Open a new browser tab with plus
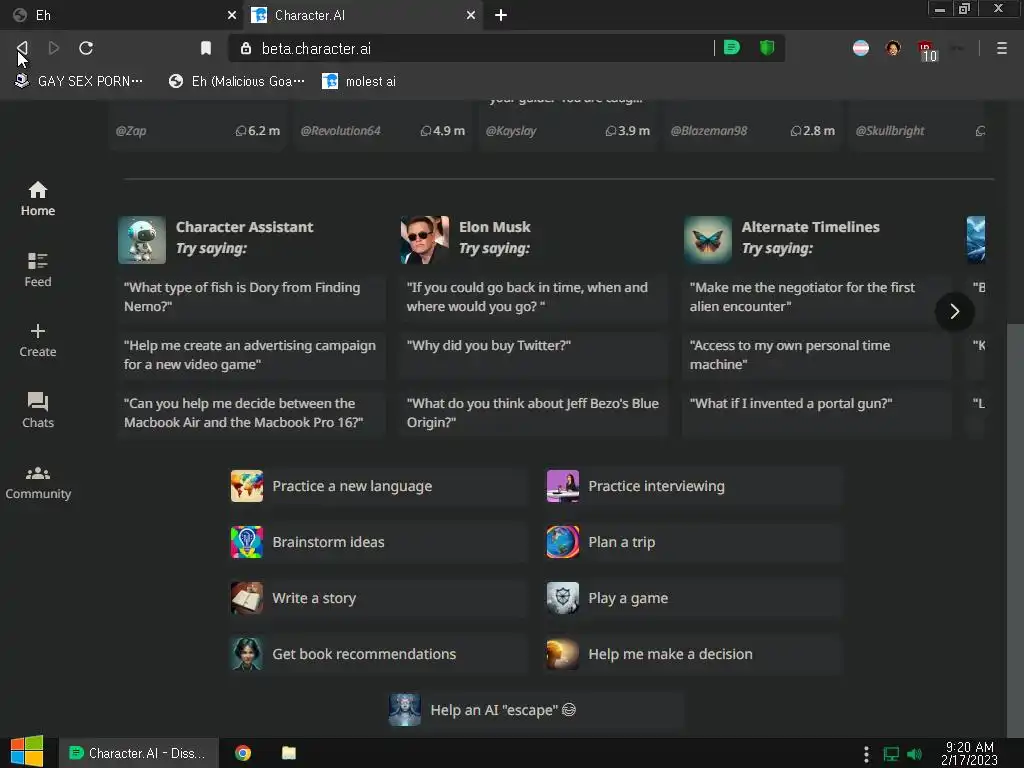The height and width of the screenshot is (768, 1024). point(501,15)
